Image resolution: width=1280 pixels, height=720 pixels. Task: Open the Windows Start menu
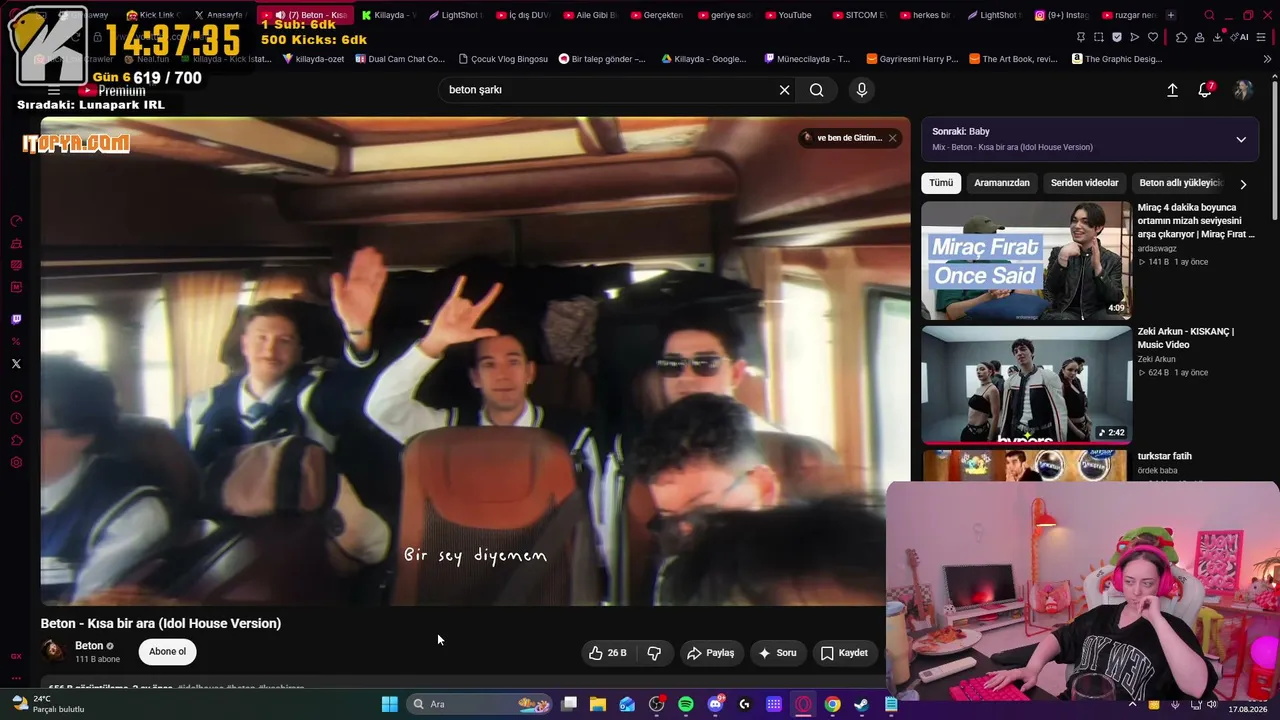[390, 704]
